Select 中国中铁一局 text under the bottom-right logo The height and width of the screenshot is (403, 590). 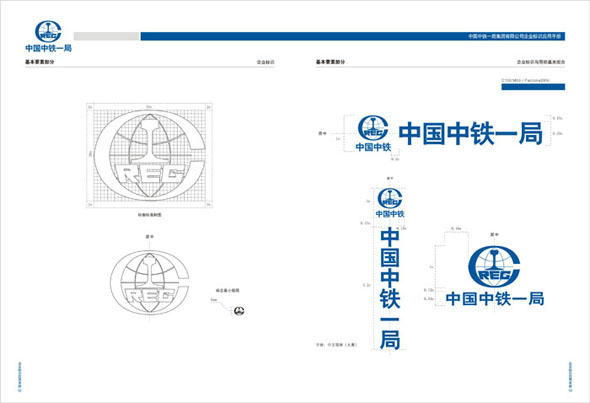pos(495,299)
